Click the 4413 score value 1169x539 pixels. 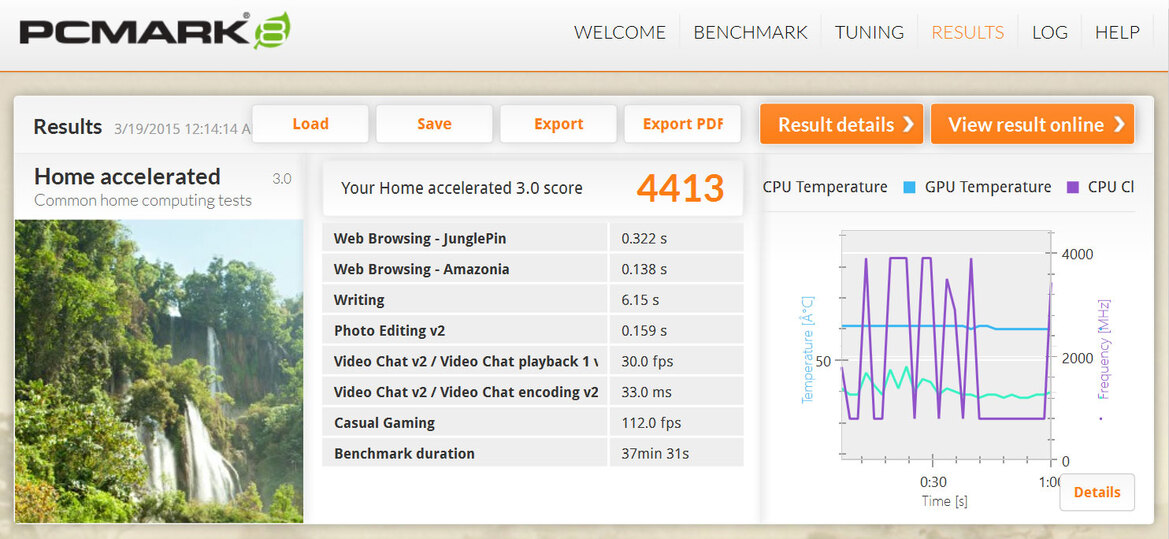[680, 188]
